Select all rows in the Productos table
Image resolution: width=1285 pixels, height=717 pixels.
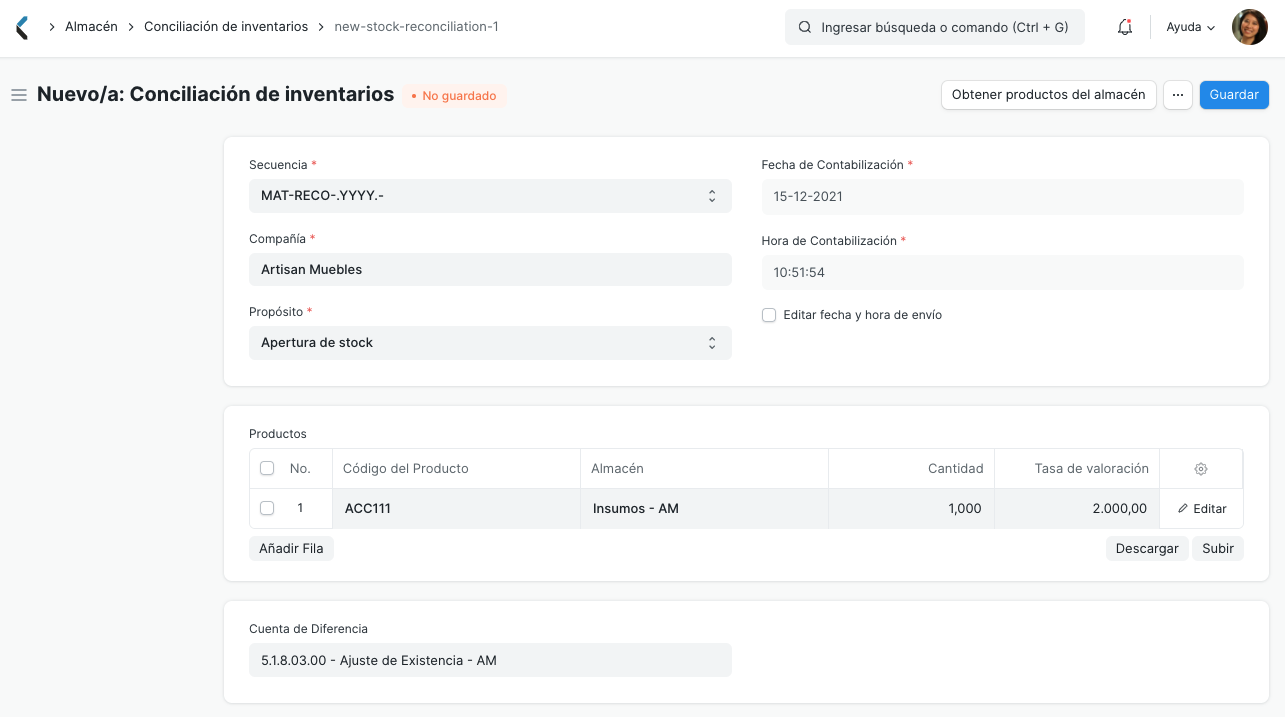pos(267,468)
